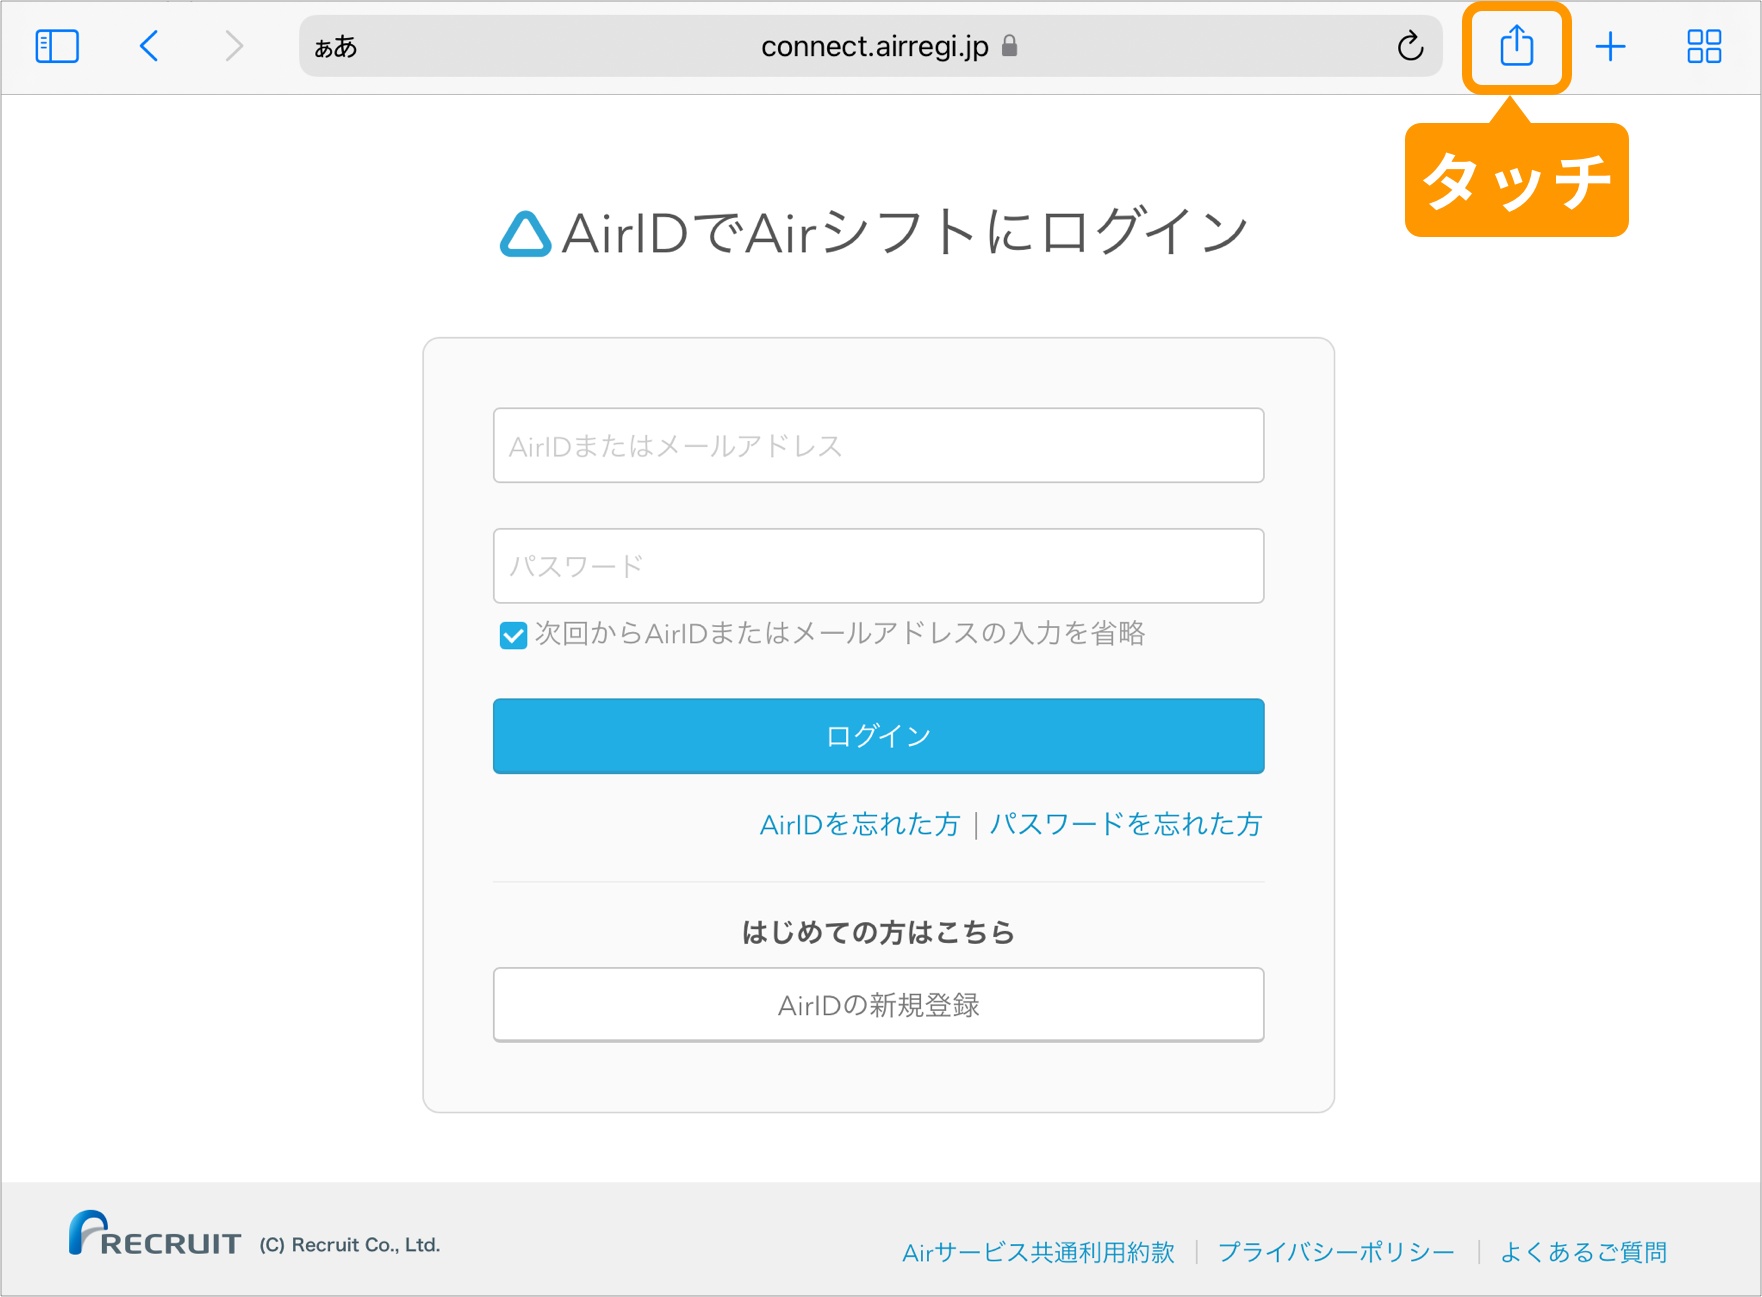Show tab overview grid
Viewport: 1762px width, 1297px height.
[1703, 46]
